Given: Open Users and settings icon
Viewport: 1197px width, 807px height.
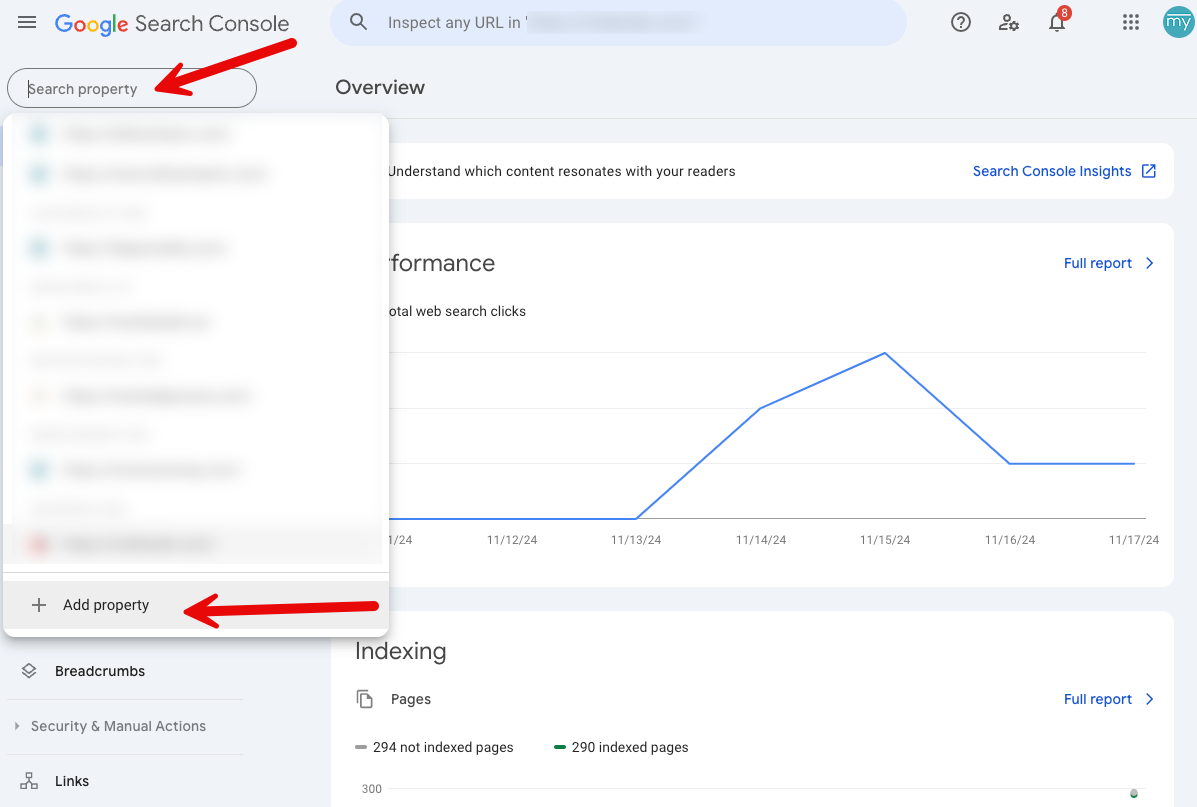Looking at the screenshot, I should (x=1008, y=23).
